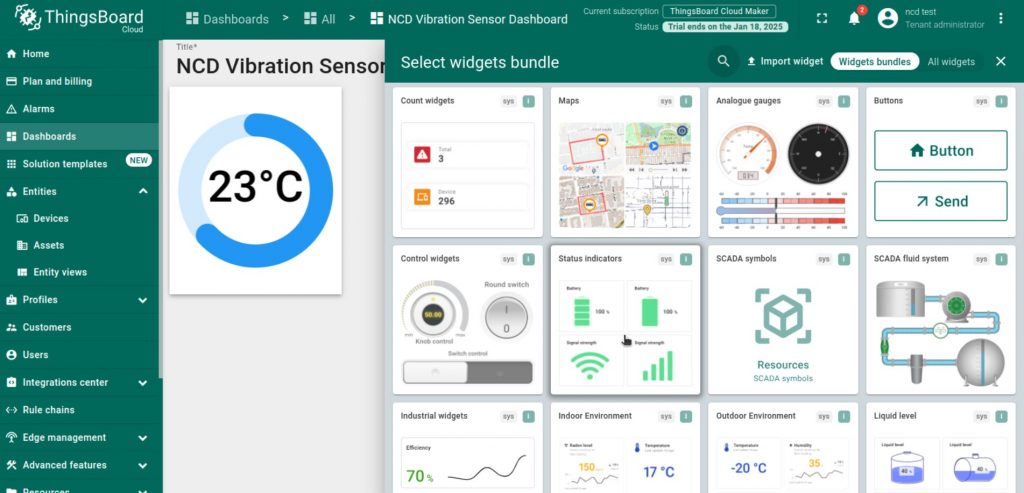Screen dimensions: 1024x493
Task: Click info icon on Count widgets bundle
Action: click(528, 101)
